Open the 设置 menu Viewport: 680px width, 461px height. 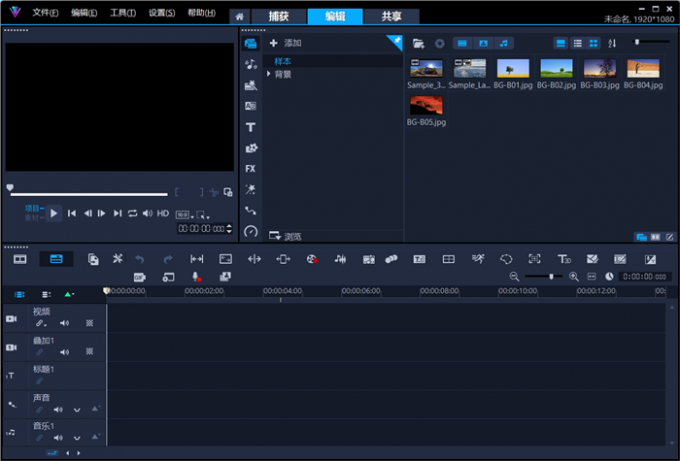click(162, 13)
